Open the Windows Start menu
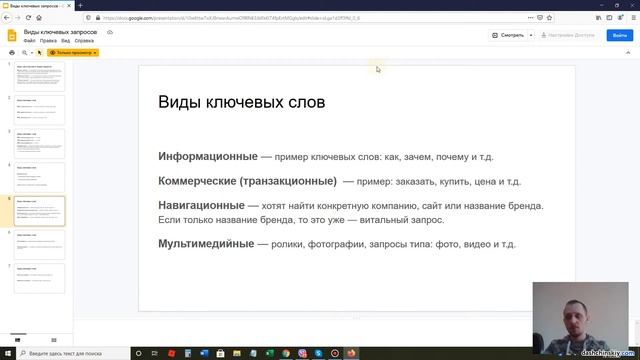 pos(8,353)
